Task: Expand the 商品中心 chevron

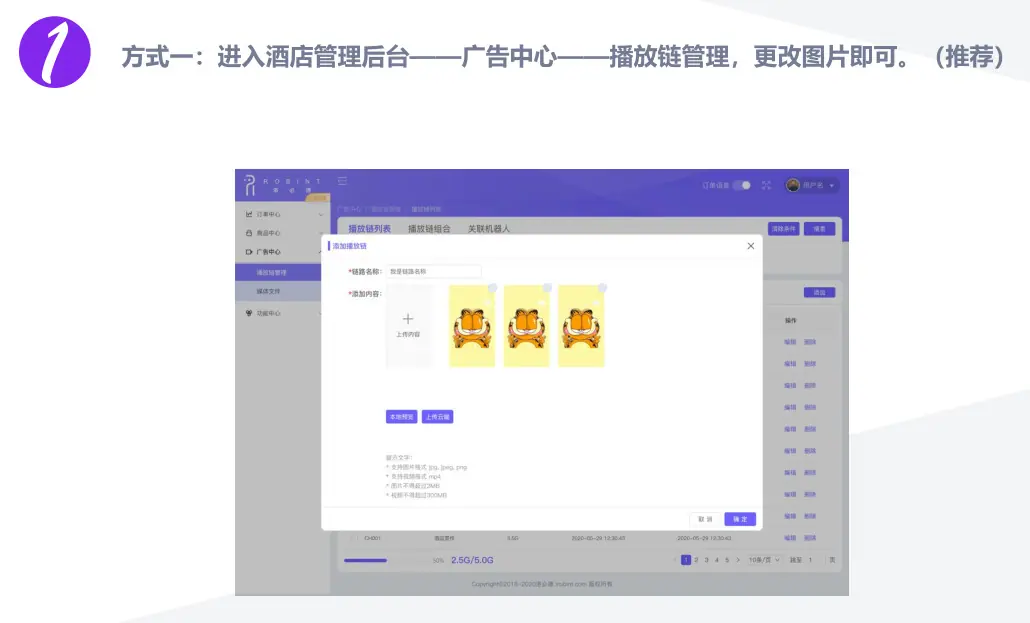Action: point(321,233)
